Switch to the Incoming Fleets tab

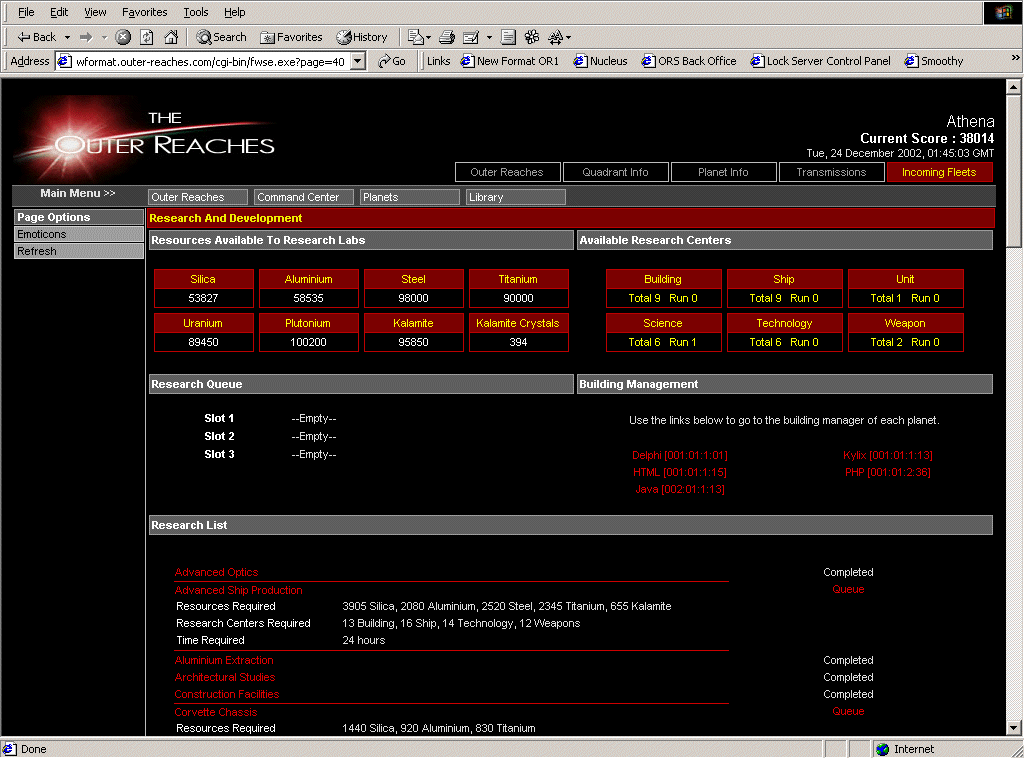pyautogui.click(x=939, y=172)
